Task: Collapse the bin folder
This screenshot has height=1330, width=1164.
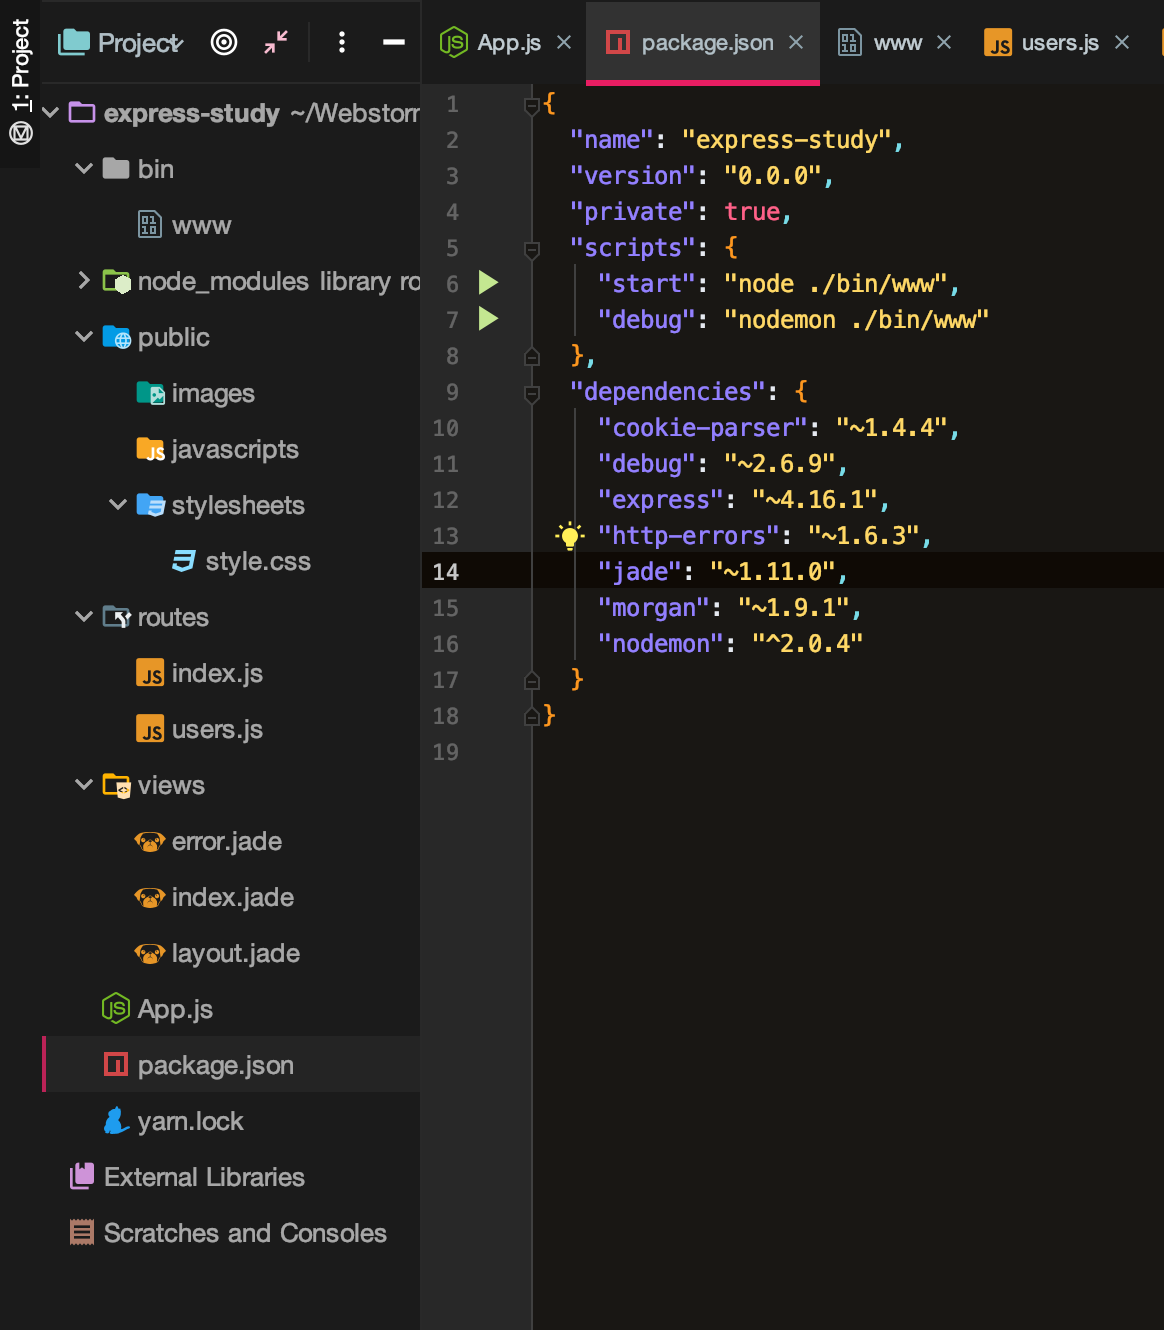Action: pos(84,169)
